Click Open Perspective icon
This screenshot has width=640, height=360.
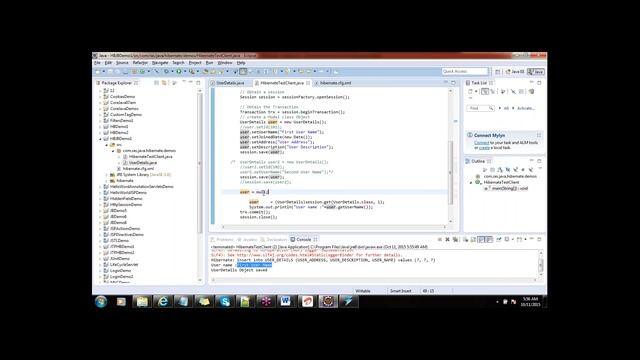(x=498, y=71)
